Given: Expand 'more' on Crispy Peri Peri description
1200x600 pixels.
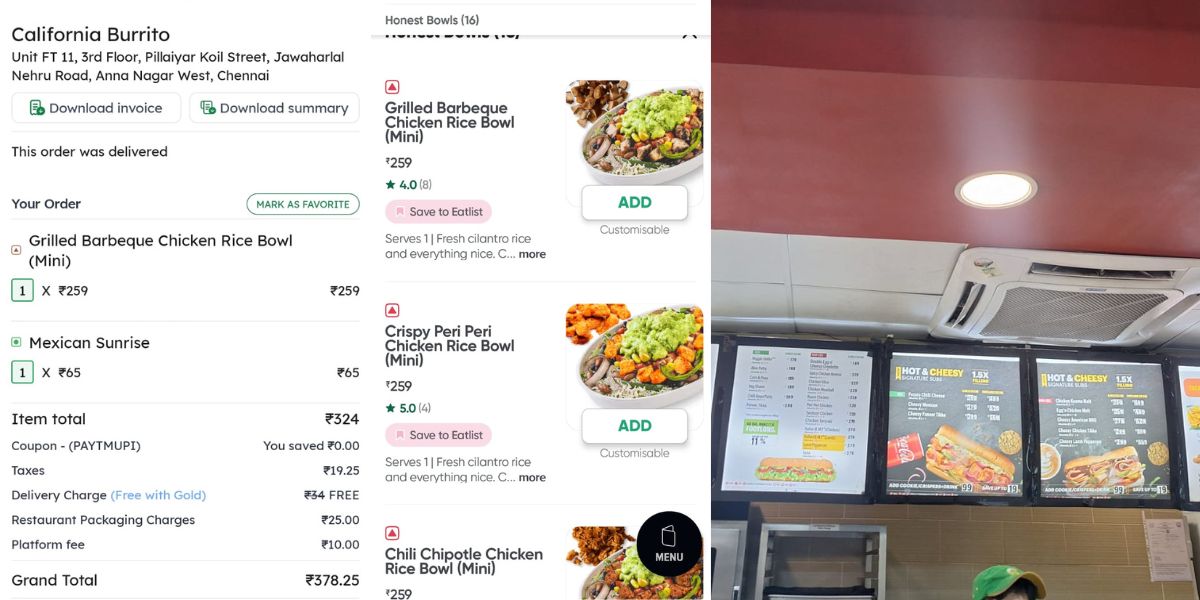Looking at the screenshot, I should 532,477.
